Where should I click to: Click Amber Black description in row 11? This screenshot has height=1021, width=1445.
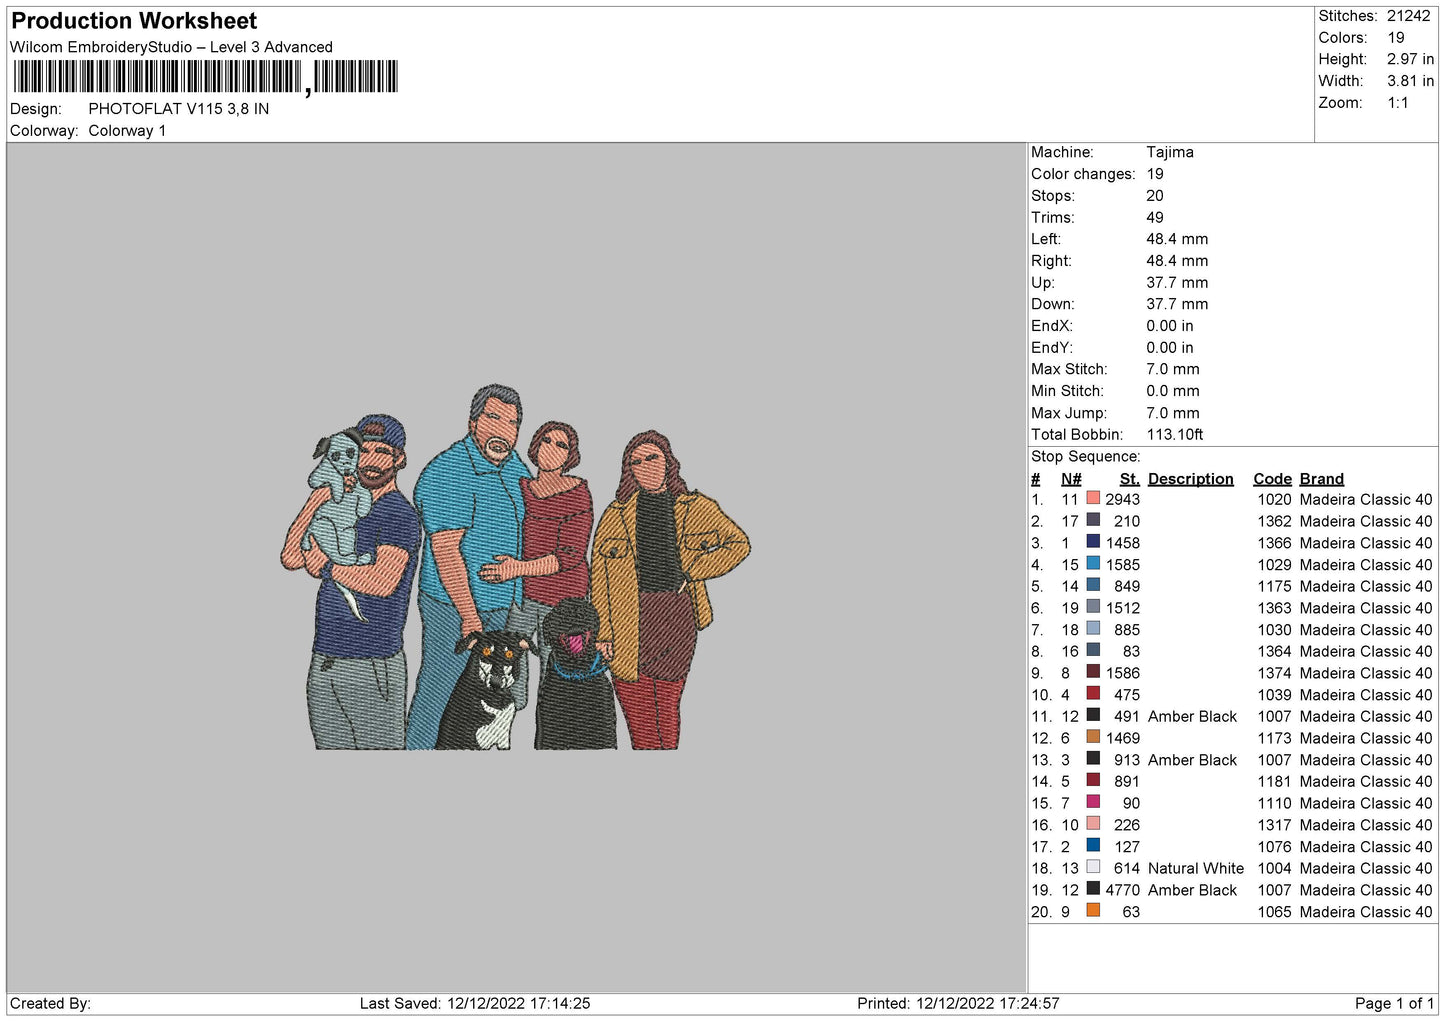(x=1192, y=717)
